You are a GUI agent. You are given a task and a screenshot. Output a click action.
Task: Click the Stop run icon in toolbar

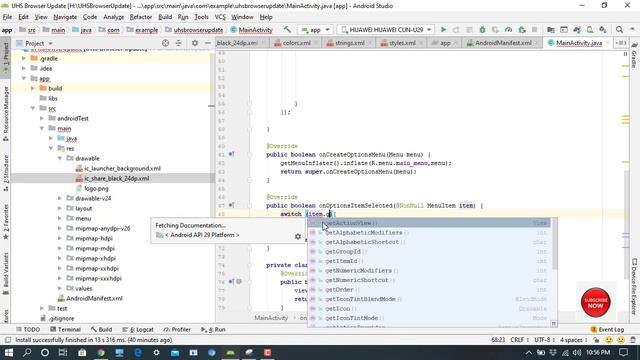pos(534,30)
